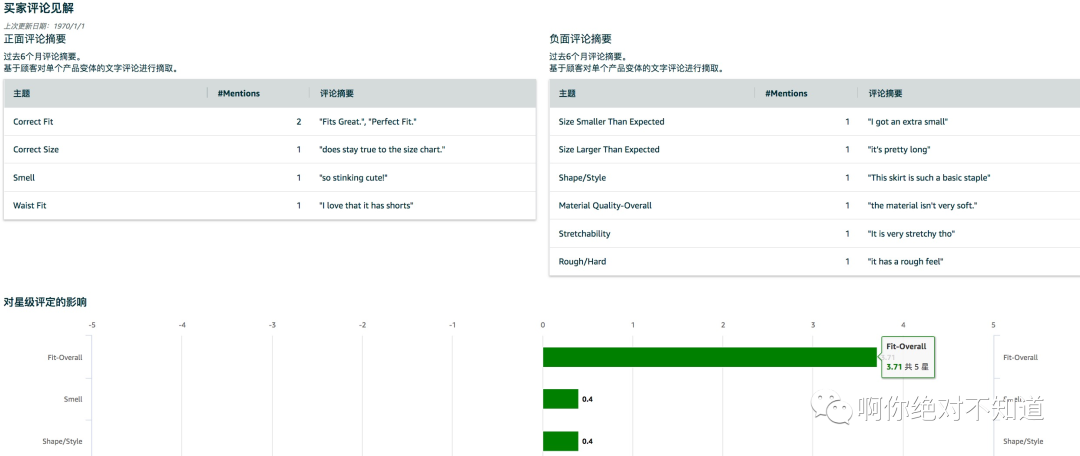
Task: Click Material Quality-Overall topic row
Action: (x=605, y=206)
